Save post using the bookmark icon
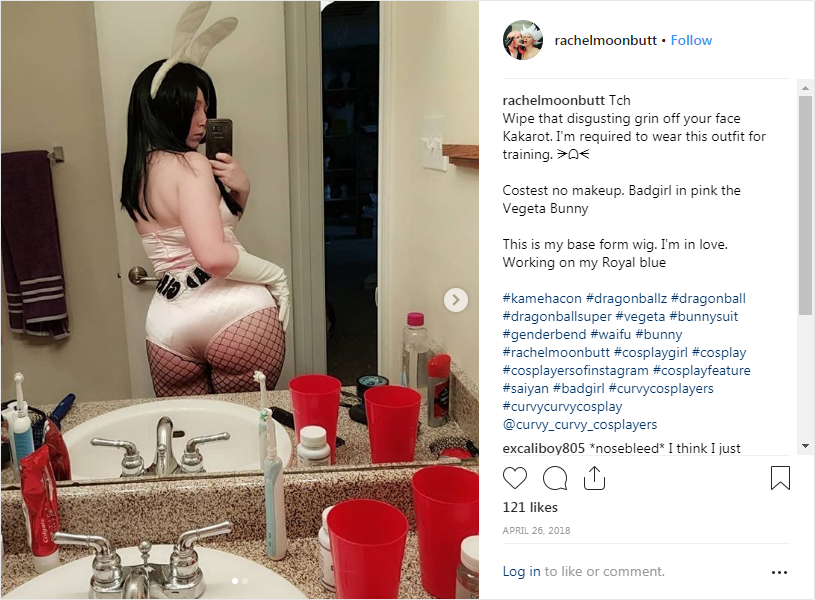815x600 pixels. [780, 478]
